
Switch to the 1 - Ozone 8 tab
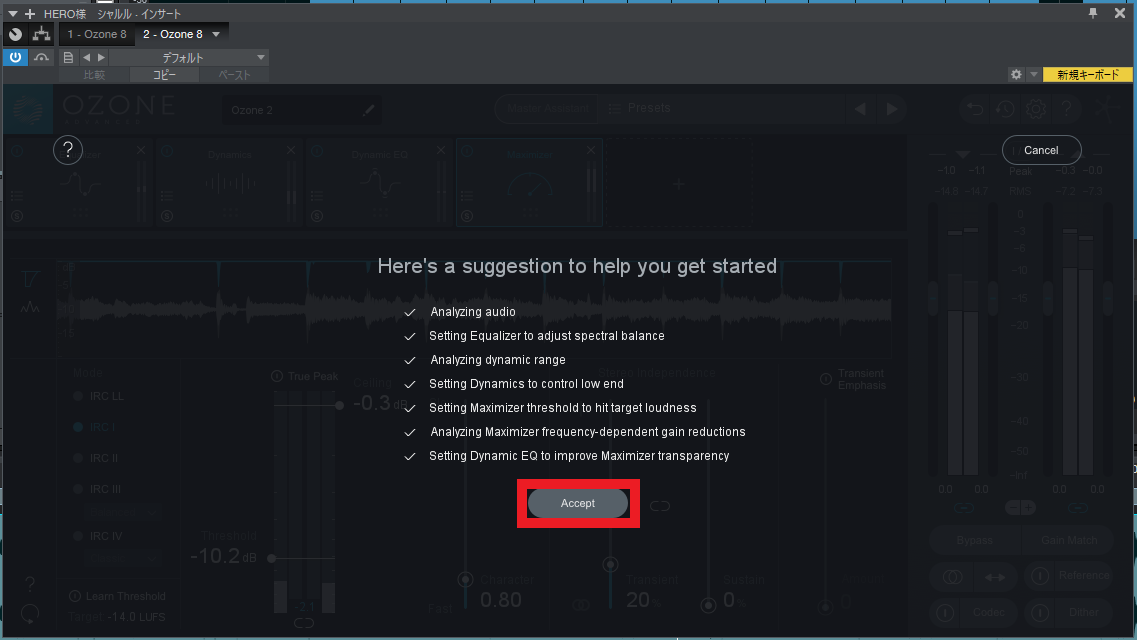tap(97, 34)
